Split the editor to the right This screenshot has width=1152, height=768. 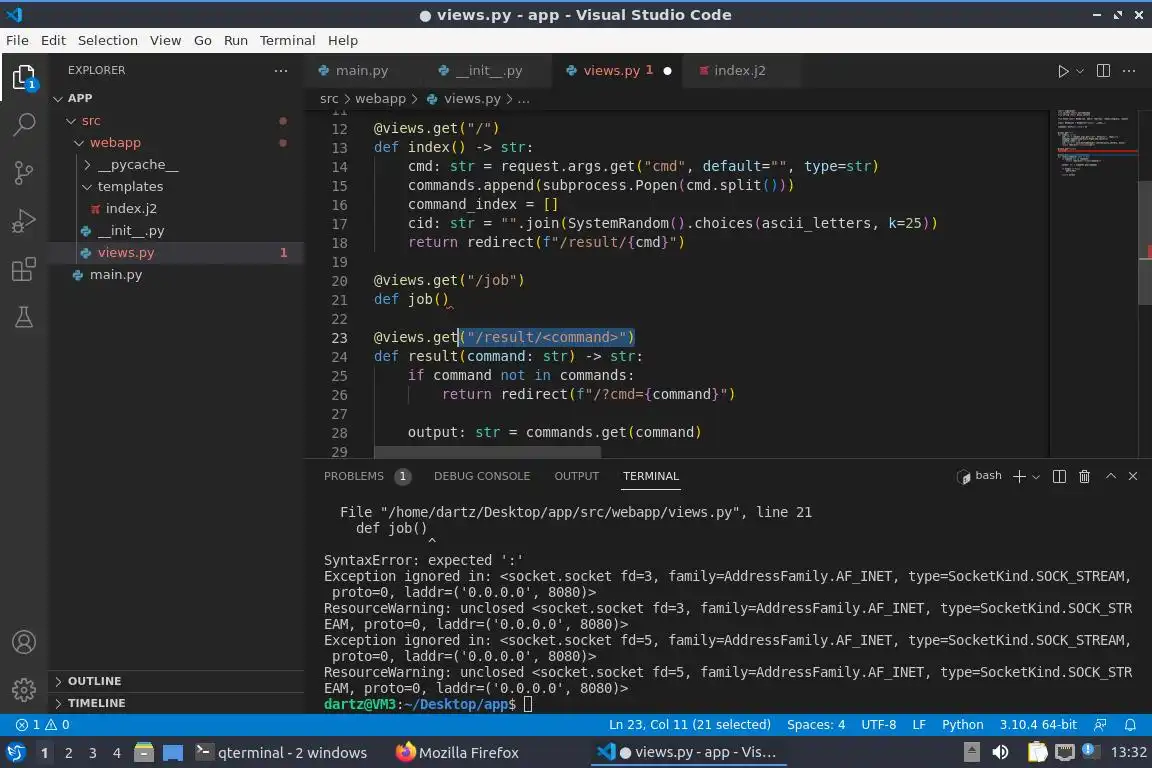pyautogui.click(x=1103, y=71)
